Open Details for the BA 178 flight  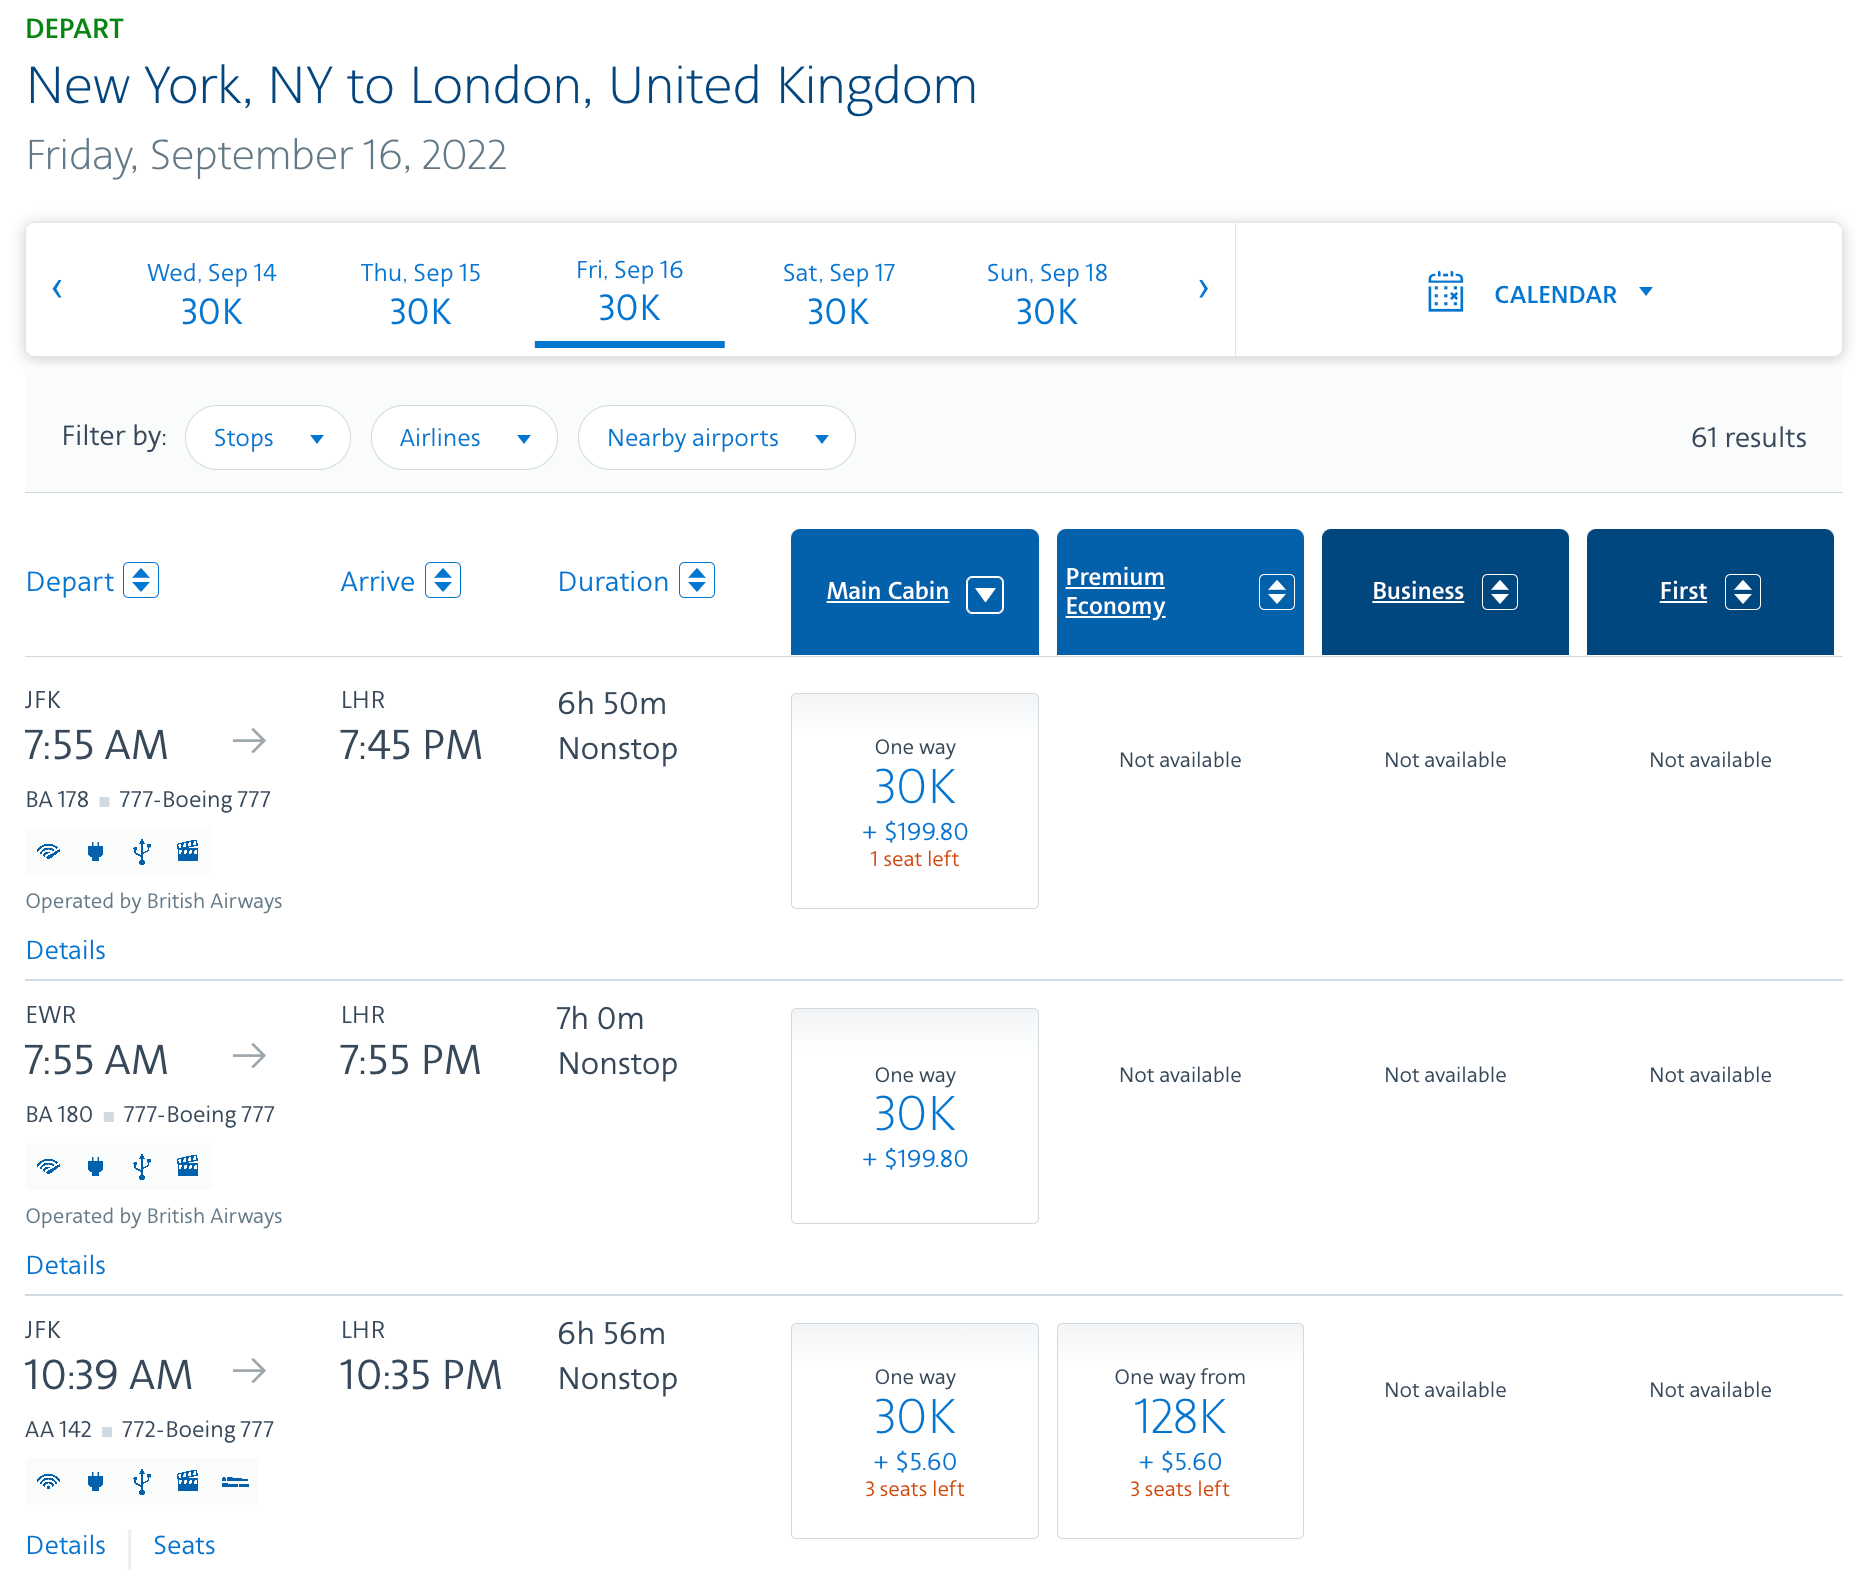65,950
